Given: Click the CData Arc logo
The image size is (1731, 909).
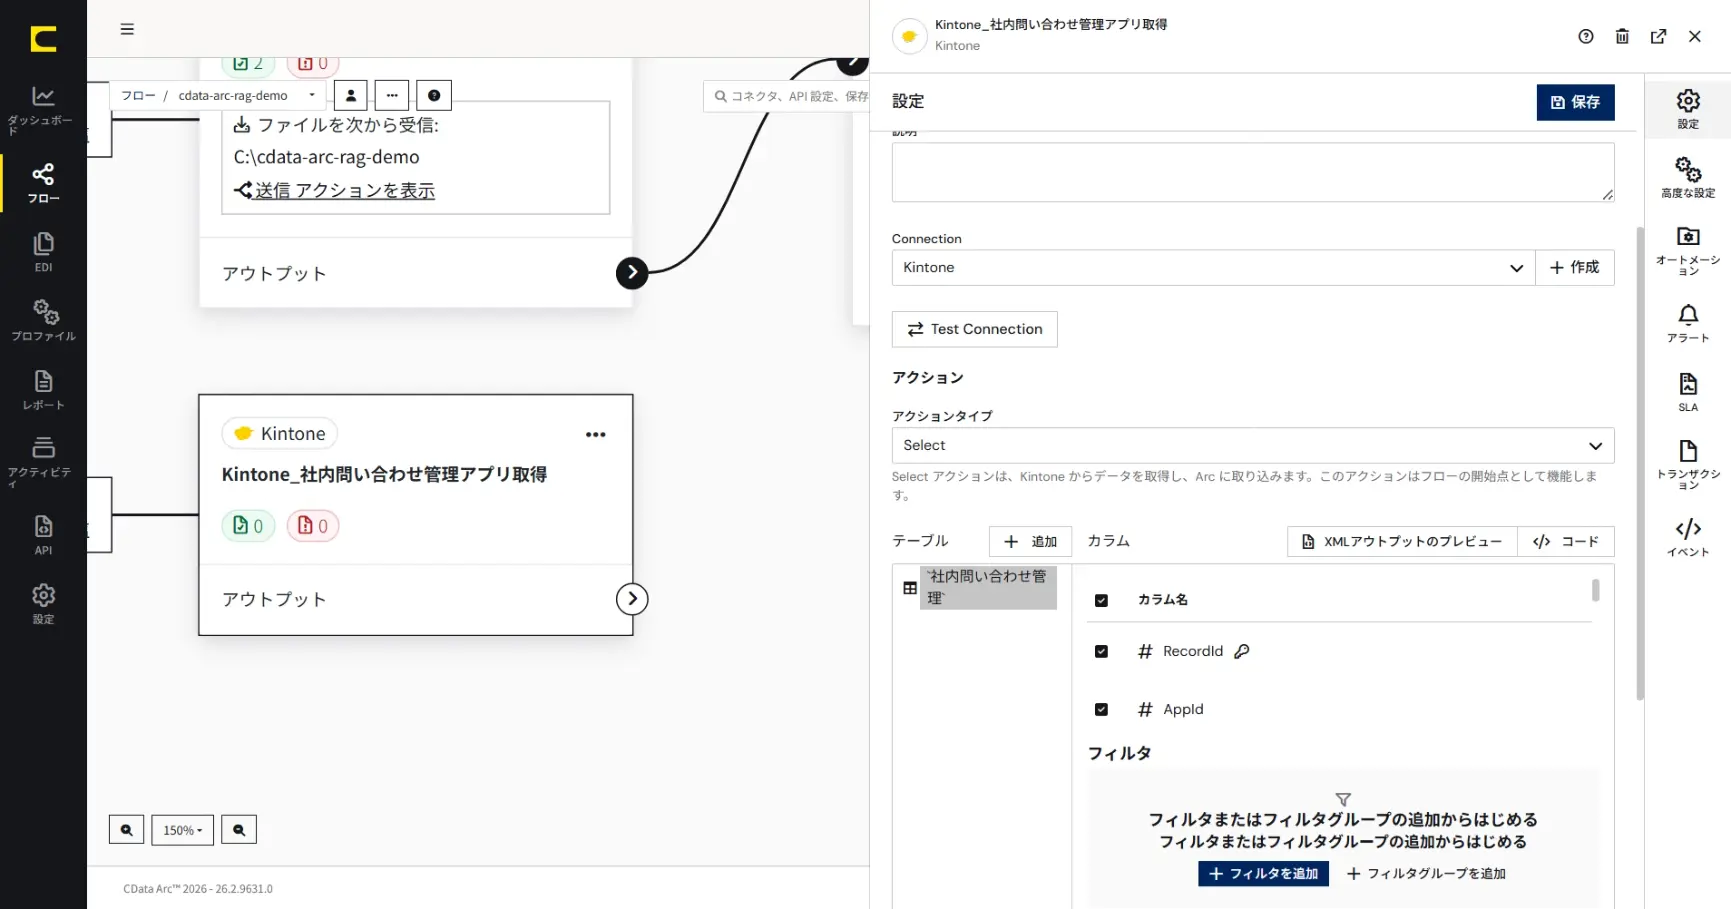Looking at the screenshot, I should (43, 39).
